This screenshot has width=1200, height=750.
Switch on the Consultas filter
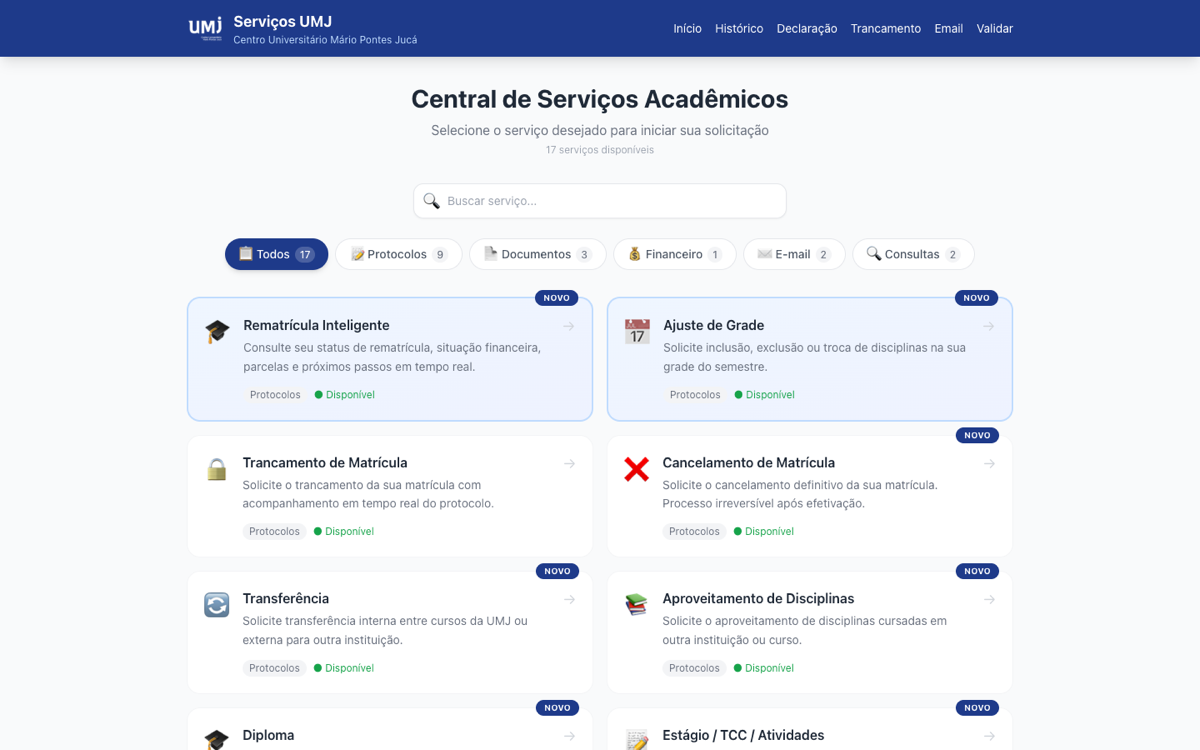pos(912,254)
